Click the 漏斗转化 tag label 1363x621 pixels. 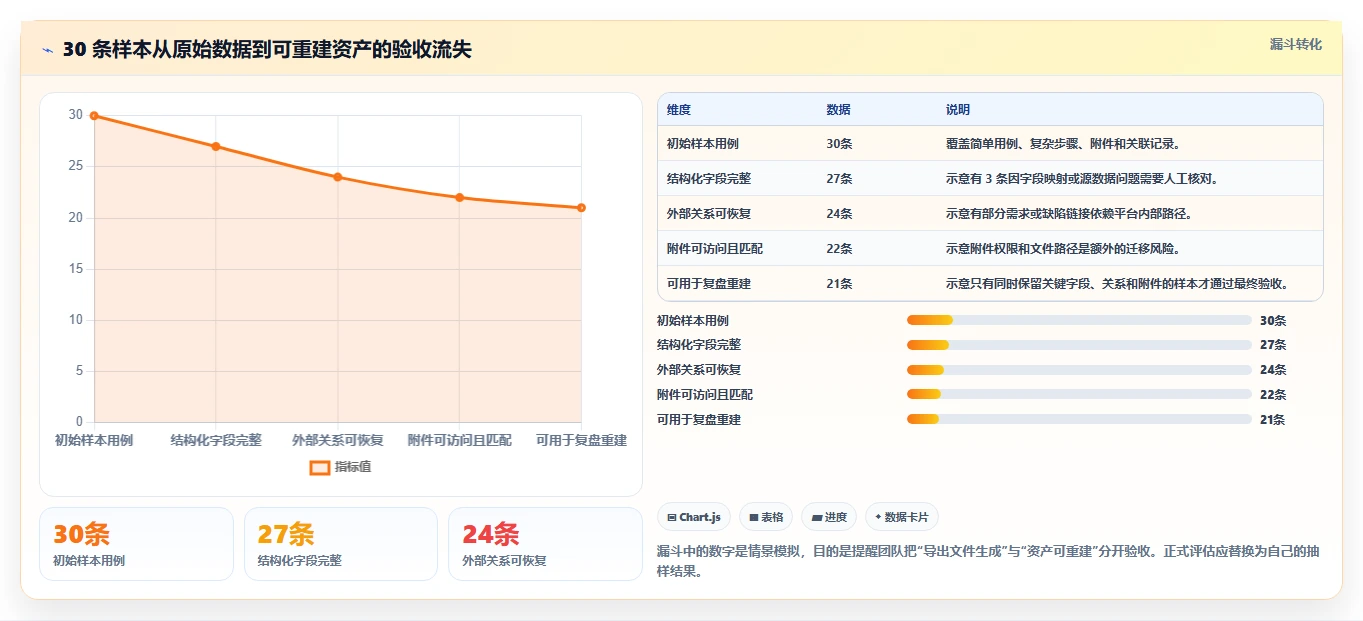click(x=1296, y=44)
